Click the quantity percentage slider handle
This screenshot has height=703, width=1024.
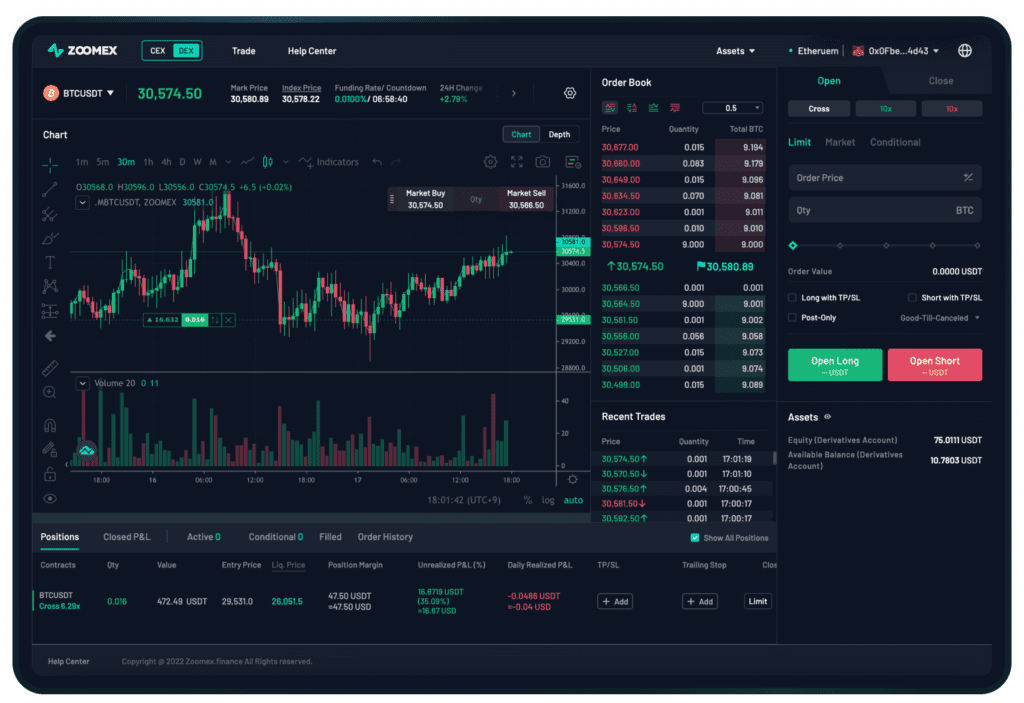pos(793,246)
